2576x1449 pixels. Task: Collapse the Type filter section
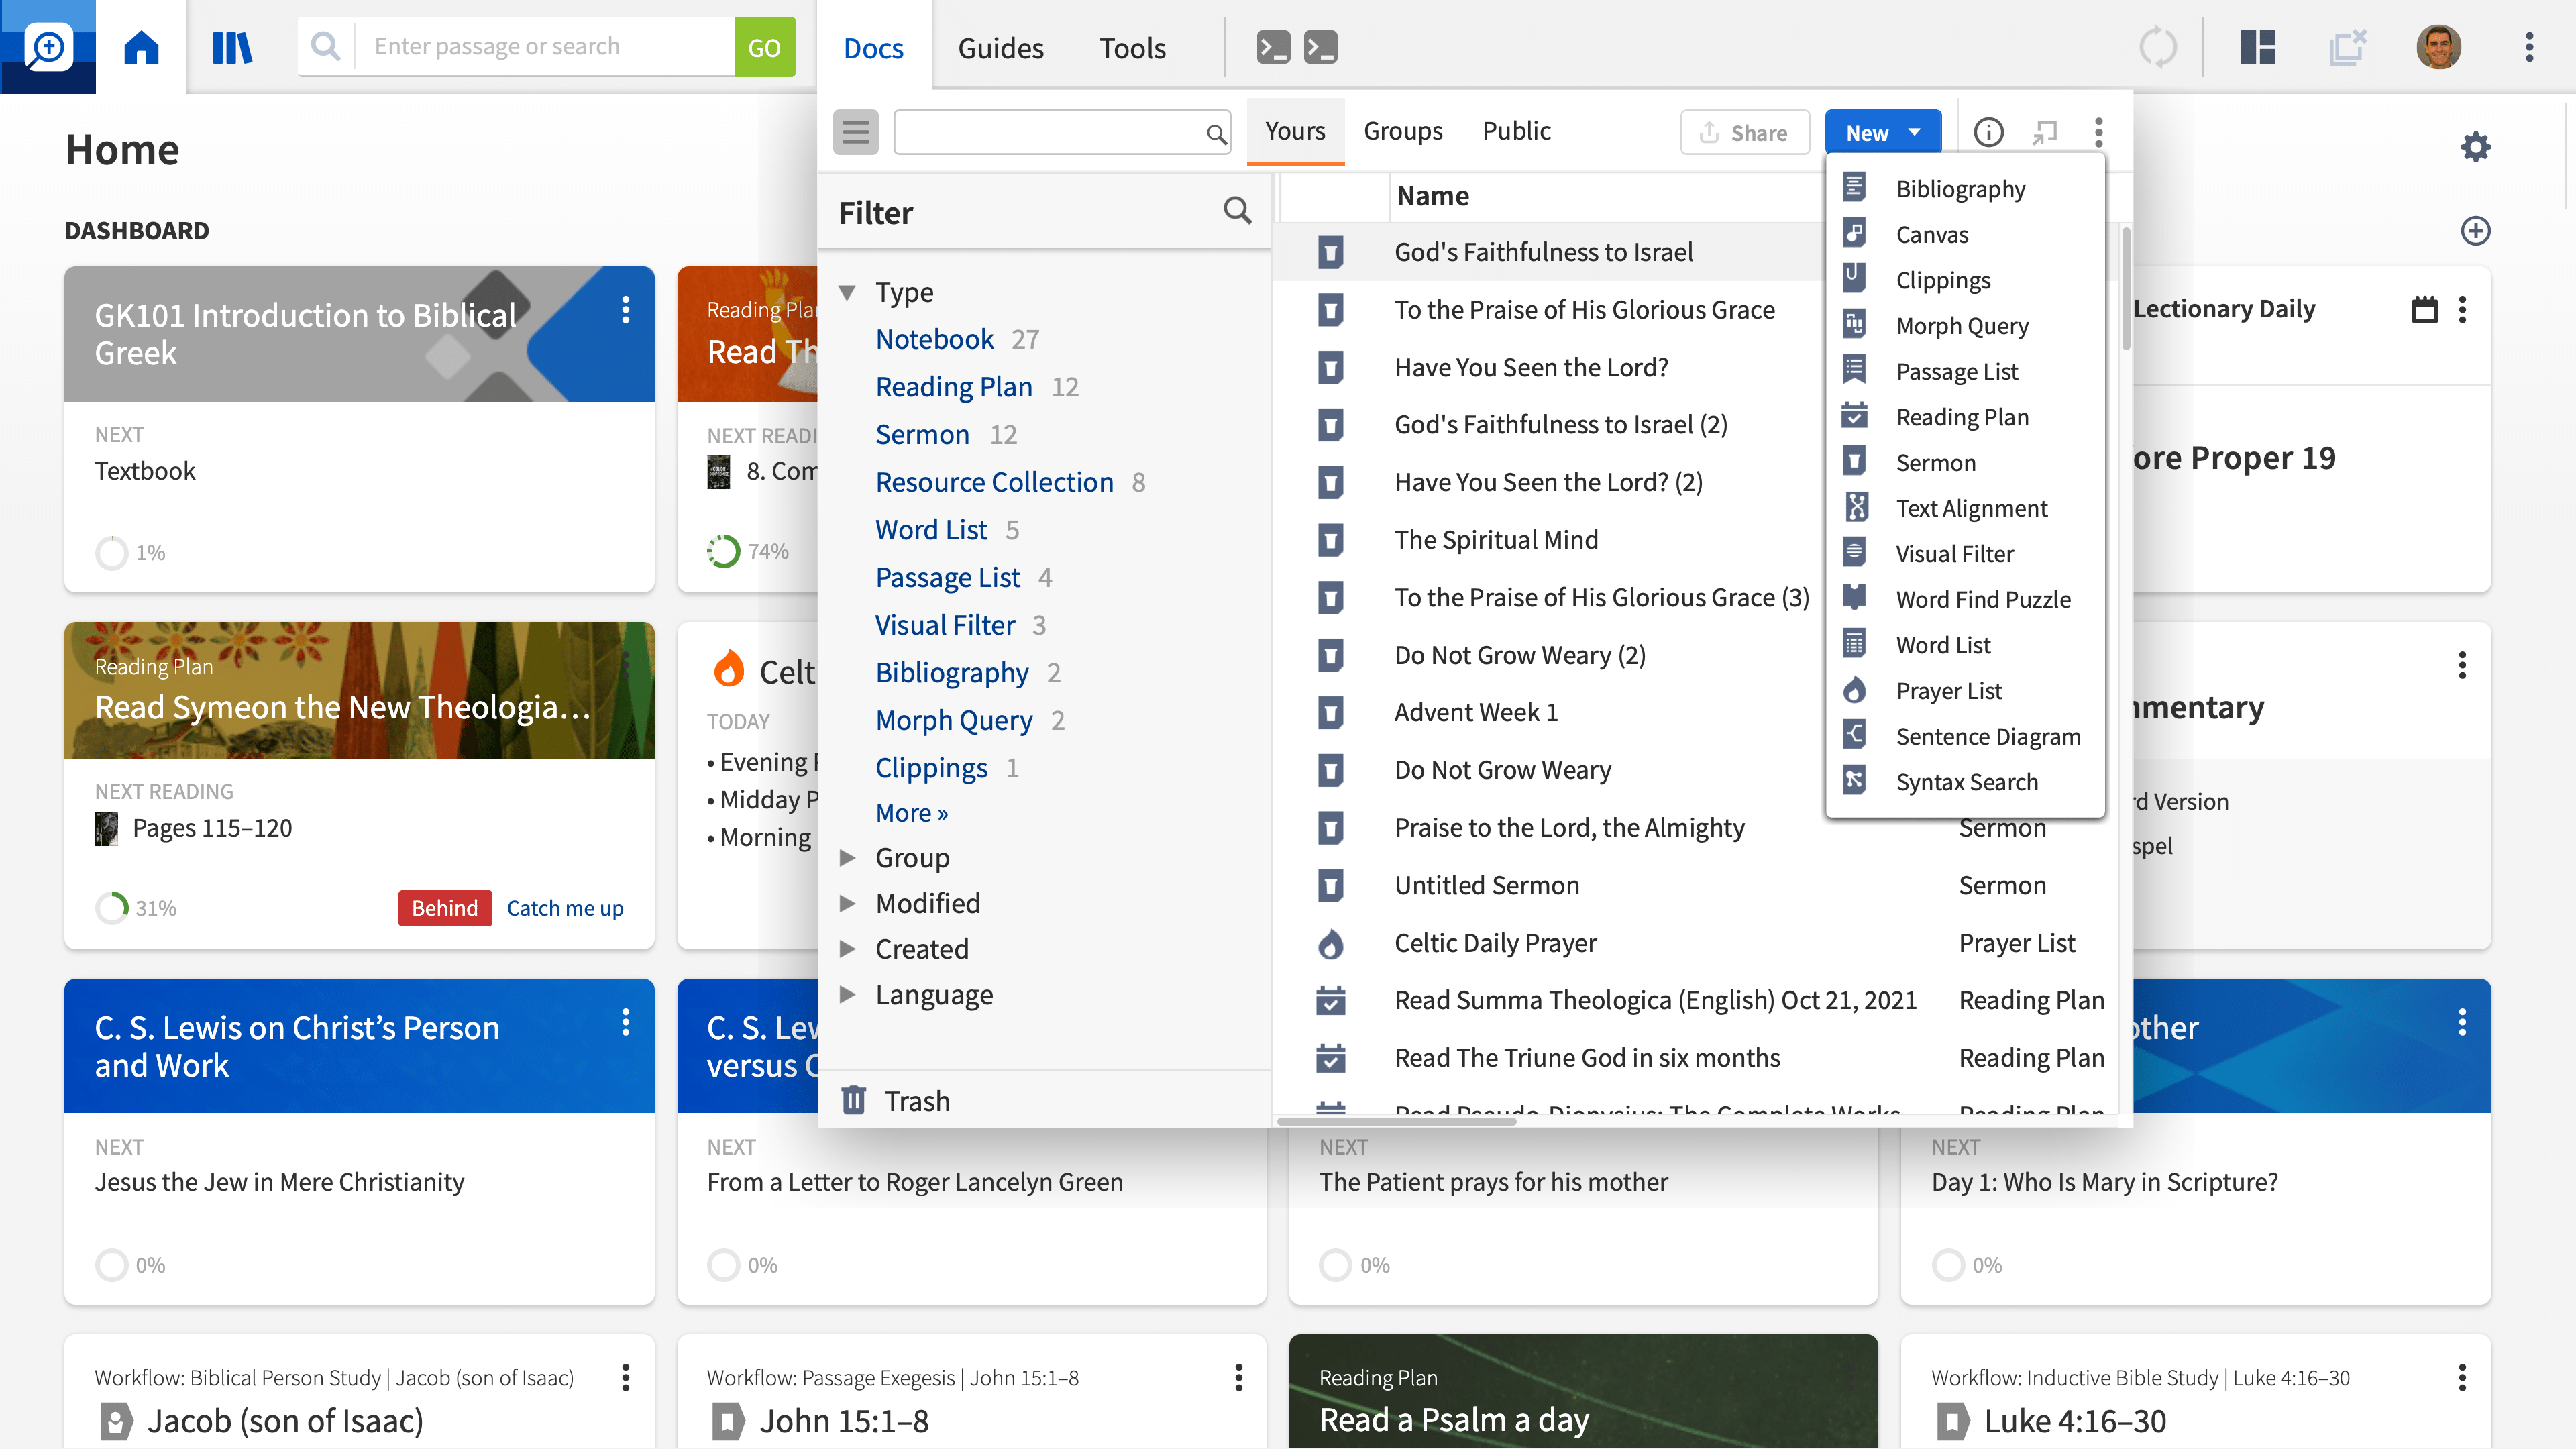847,293
